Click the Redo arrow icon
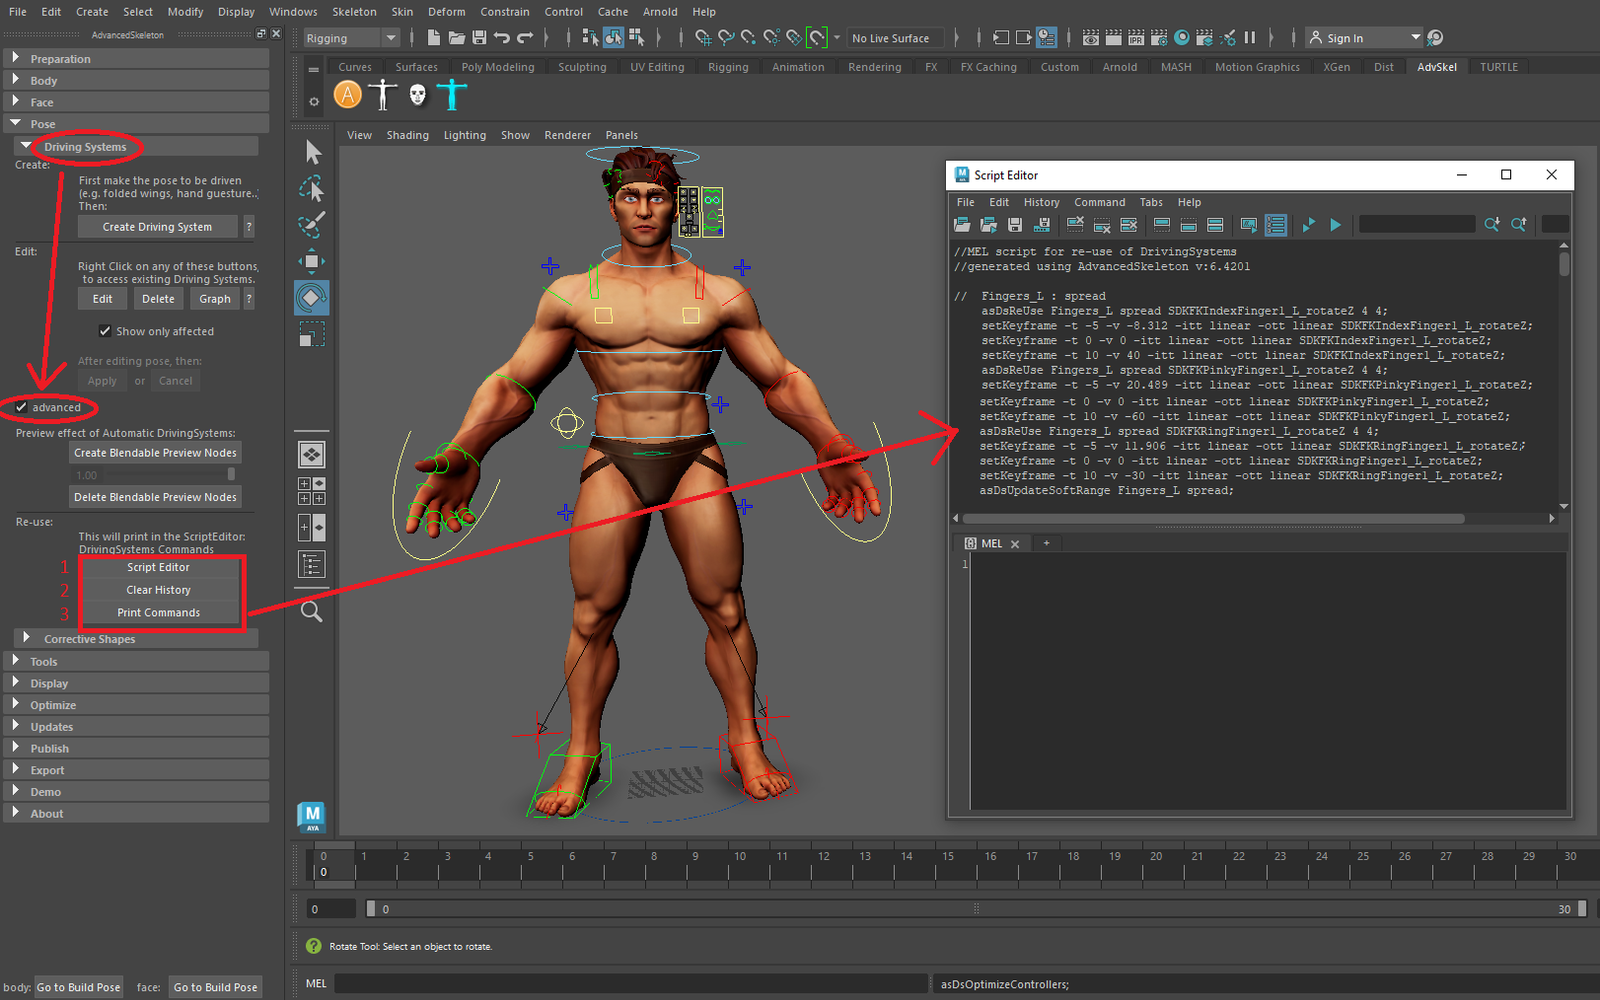Viewport: 1600px width, 1000px height. (525, 38)
